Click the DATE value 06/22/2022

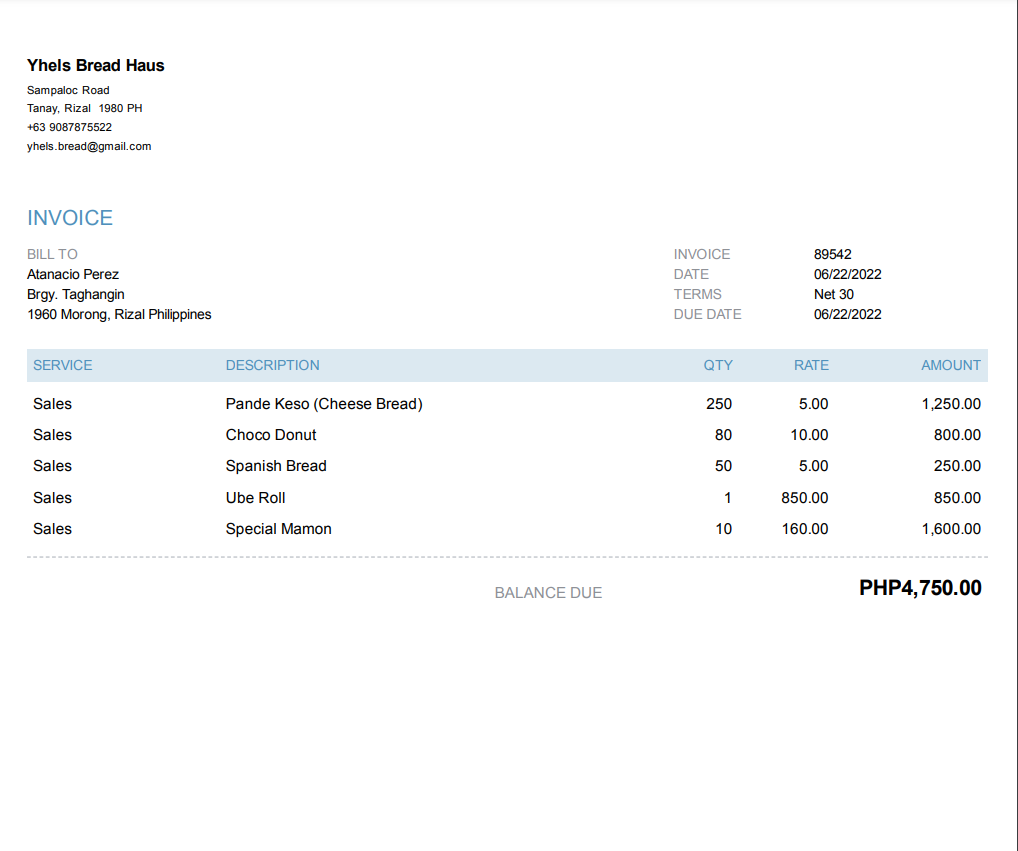pos(847,275)
